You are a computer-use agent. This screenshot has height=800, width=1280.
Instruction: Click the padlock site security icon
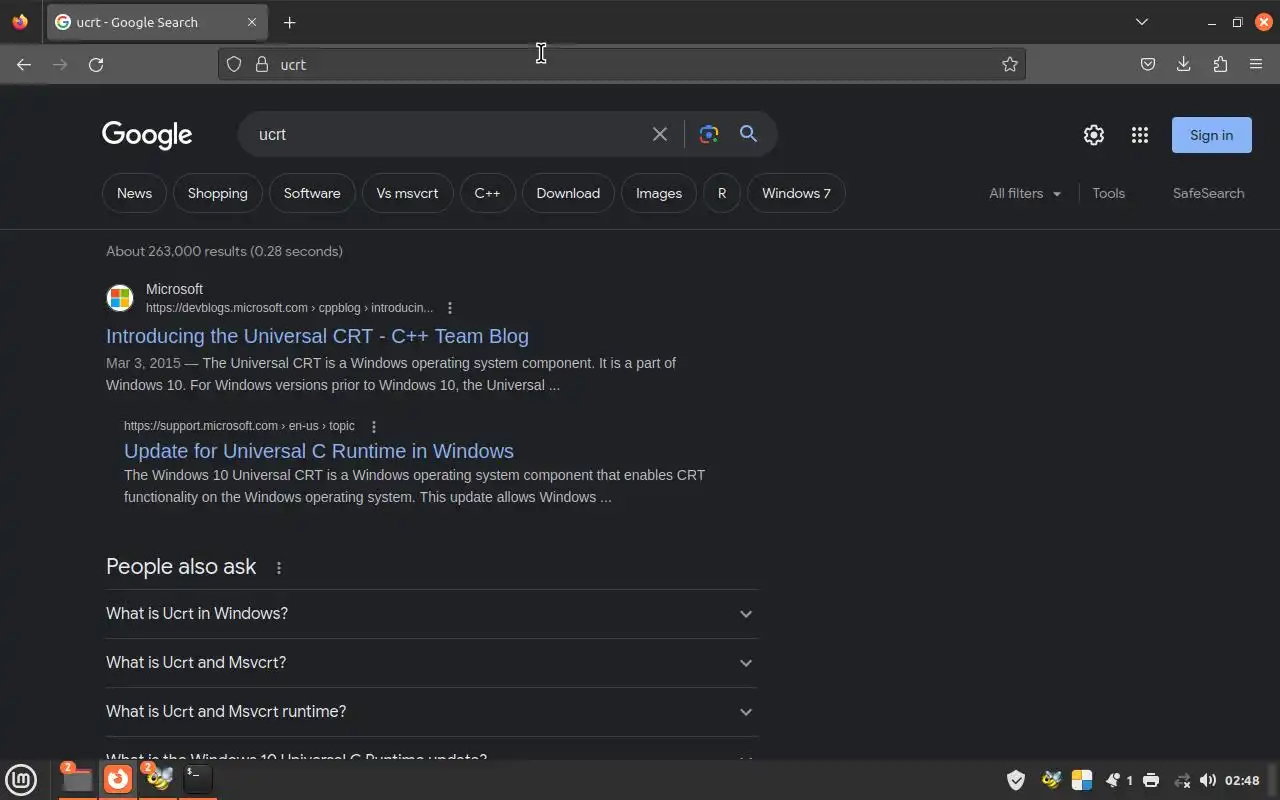262,64
